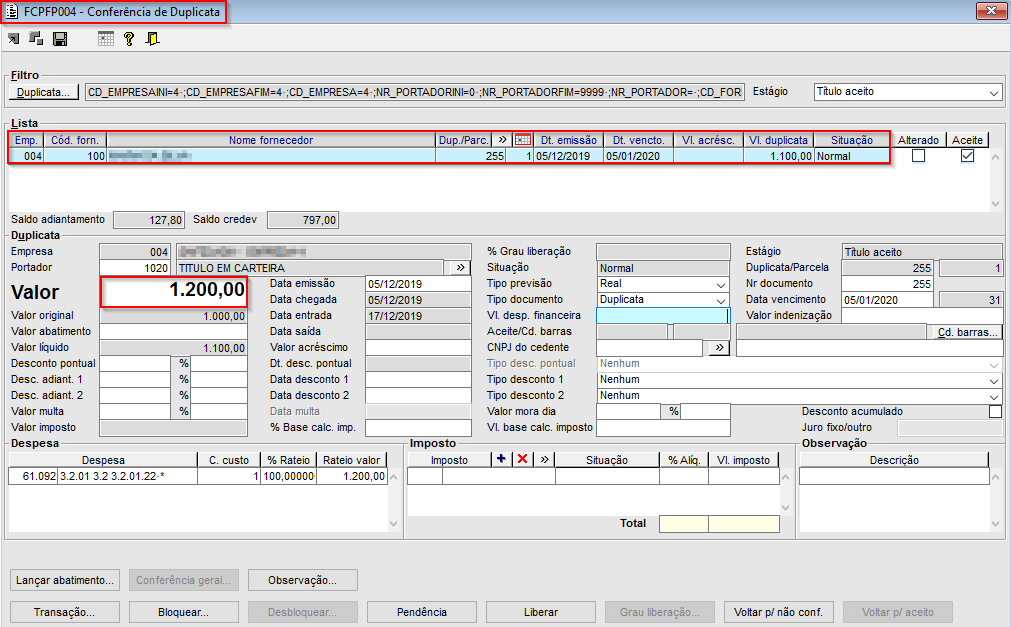The image size is (1011, 627).
Task: Click the Observação grid scroll down arrow
Action: [996, 524]
